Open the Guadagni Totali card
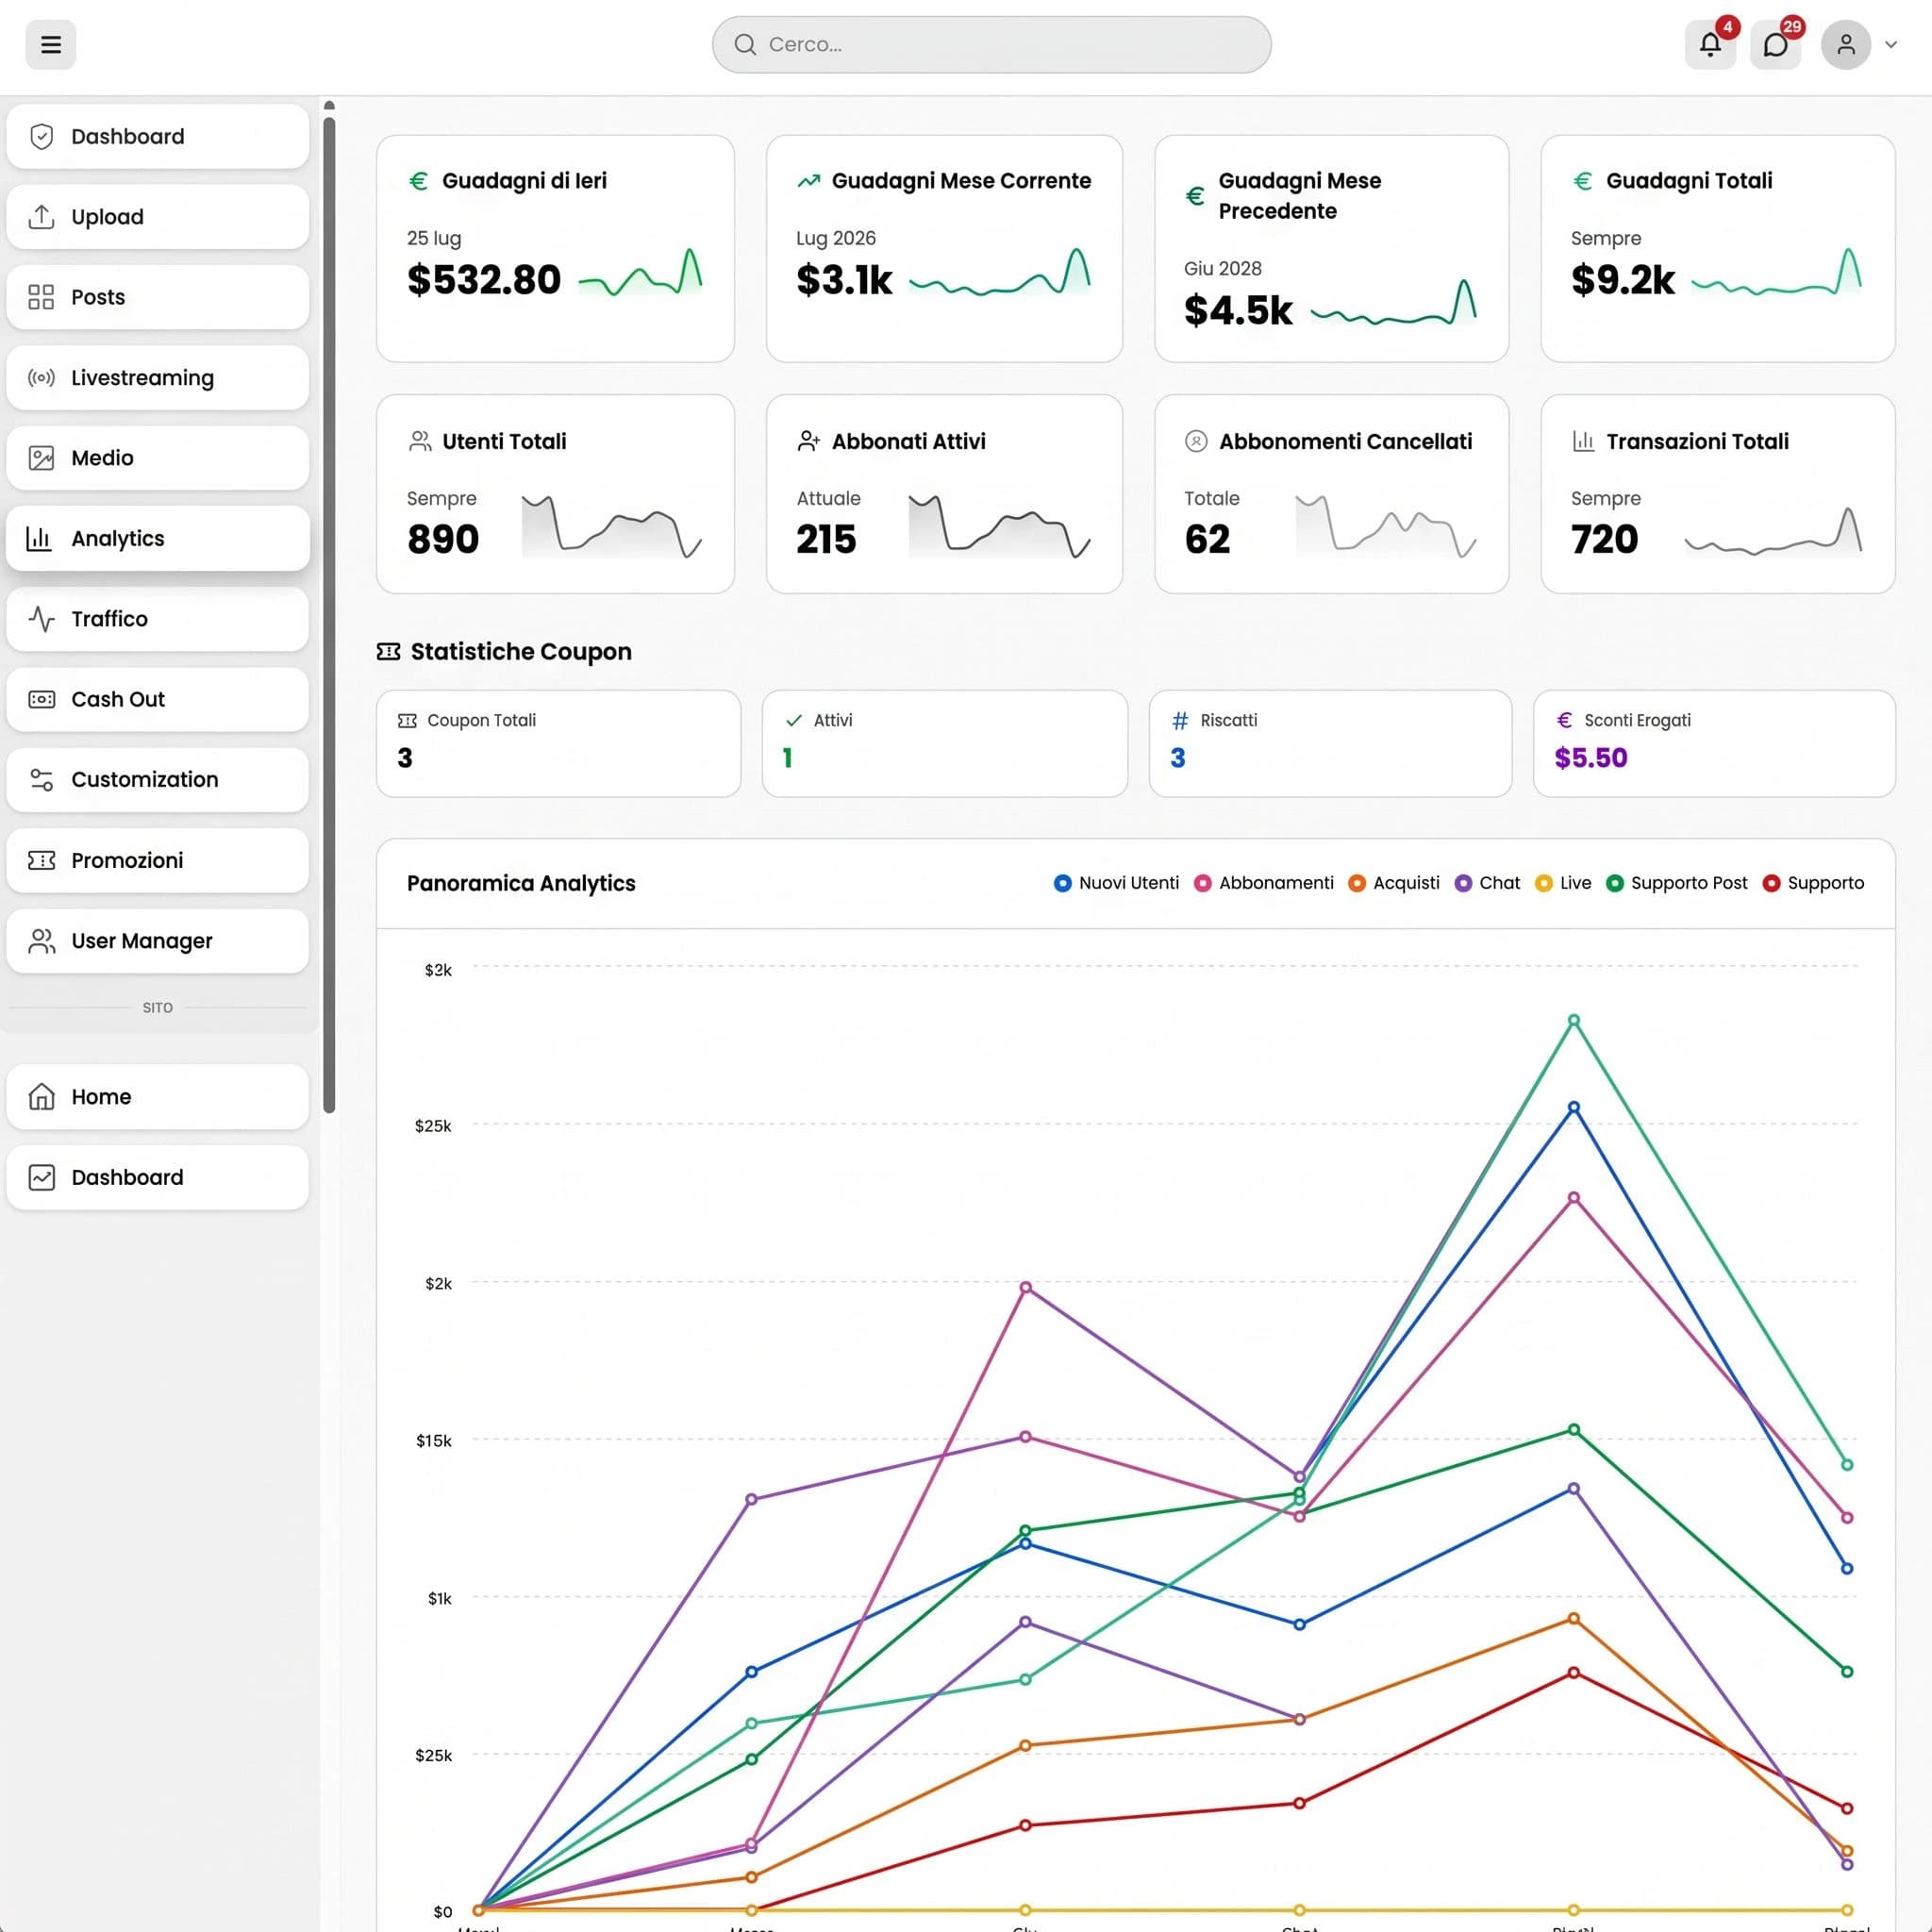The image size is (1932, 1932). (1718, 248)
